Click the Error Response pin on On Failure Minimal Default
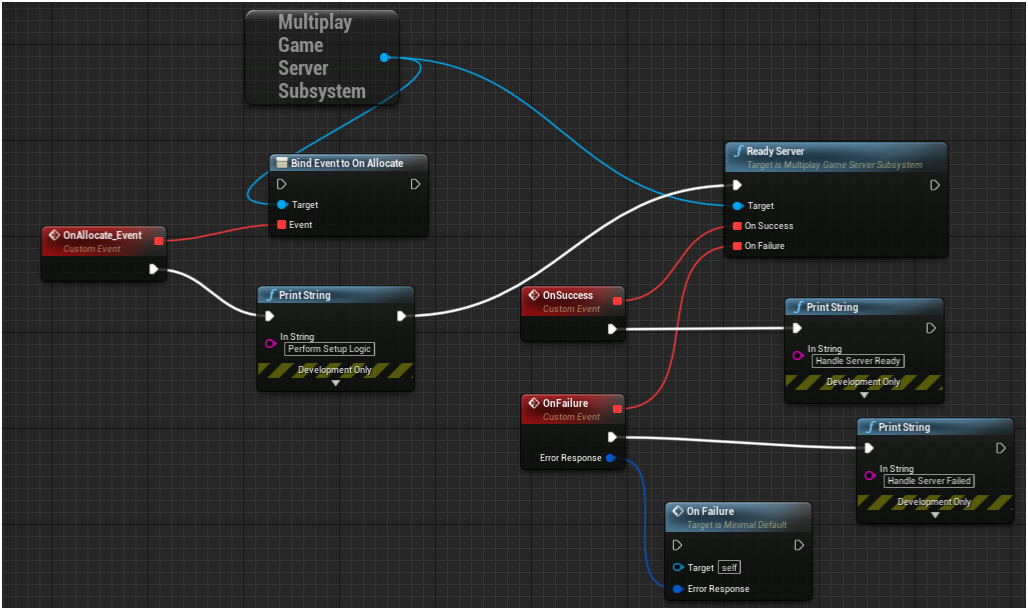 [678, 589]
